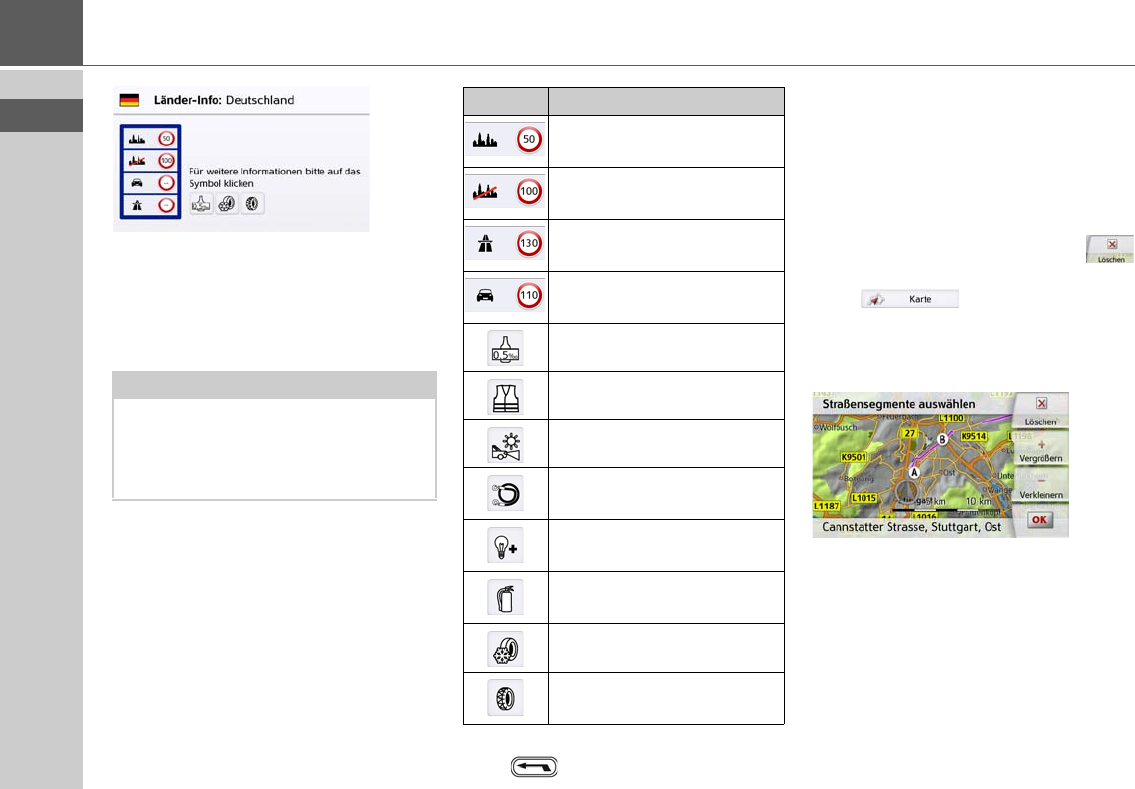
Task: Click the back arrow button below the table
Action: coord(534,767)
